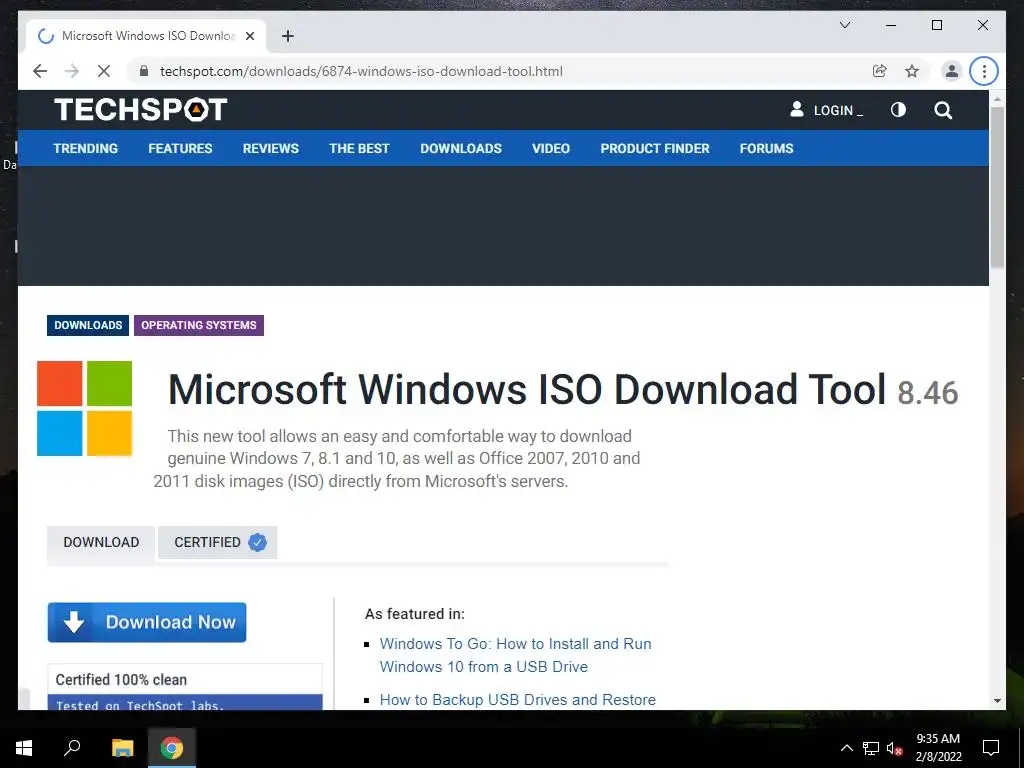Open the TRENDING menu
This screenshot has height=768, width=1024.
pos(86,148)
